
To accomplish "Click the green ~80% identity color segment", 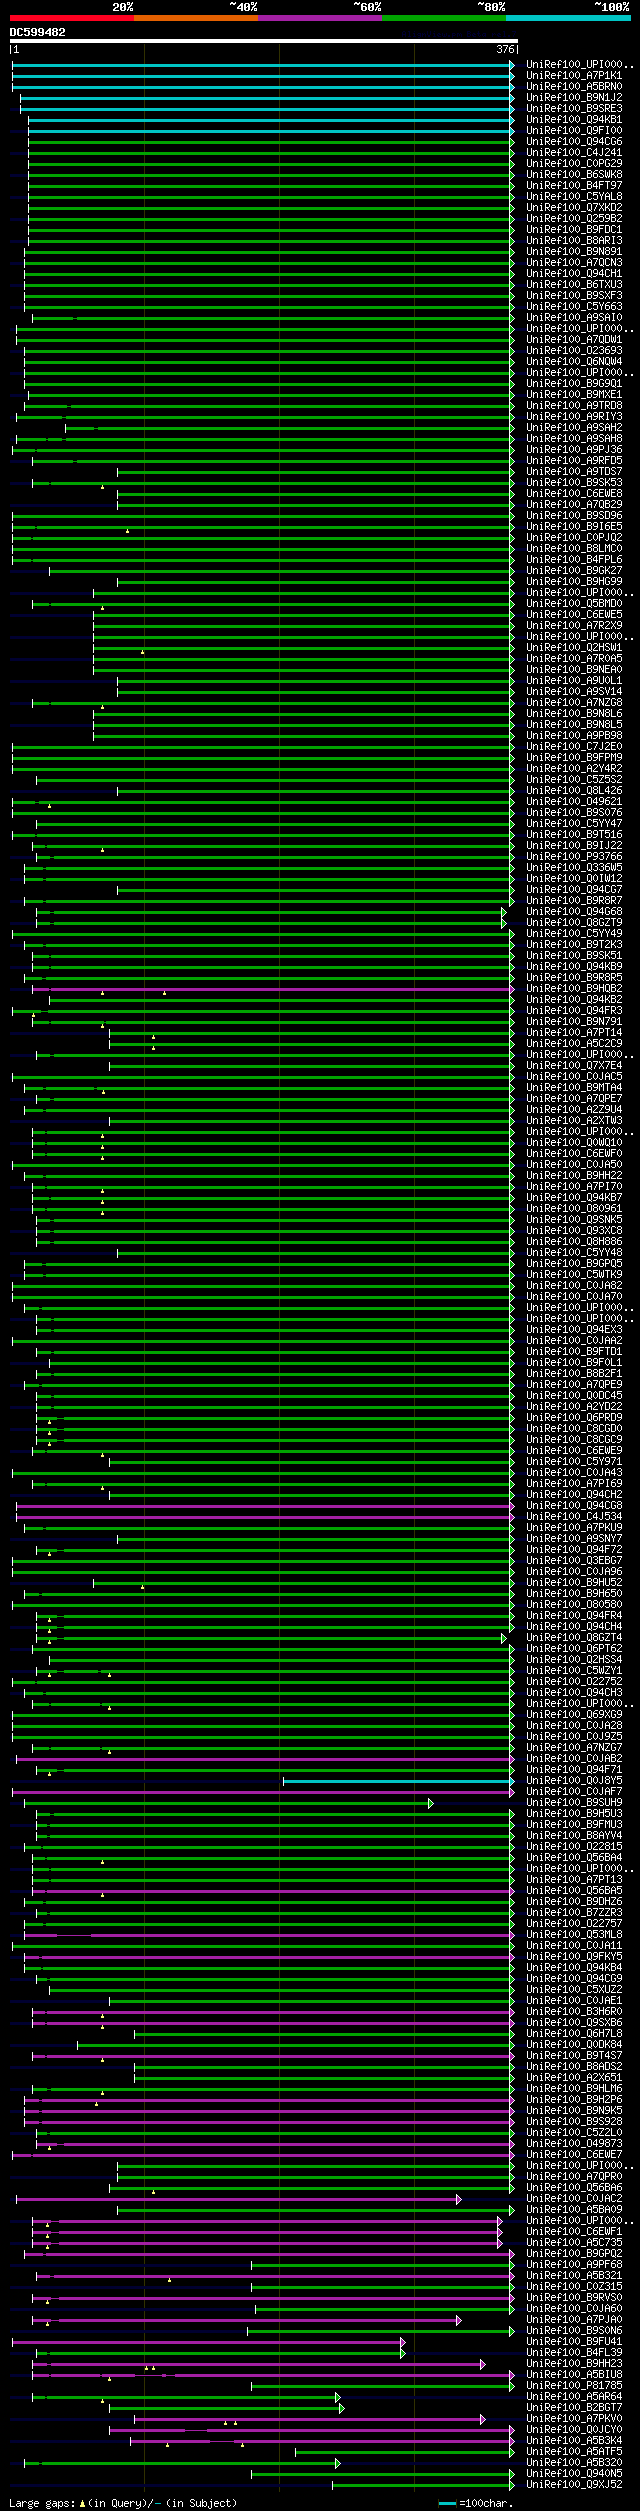I will (x=443, y=17).
